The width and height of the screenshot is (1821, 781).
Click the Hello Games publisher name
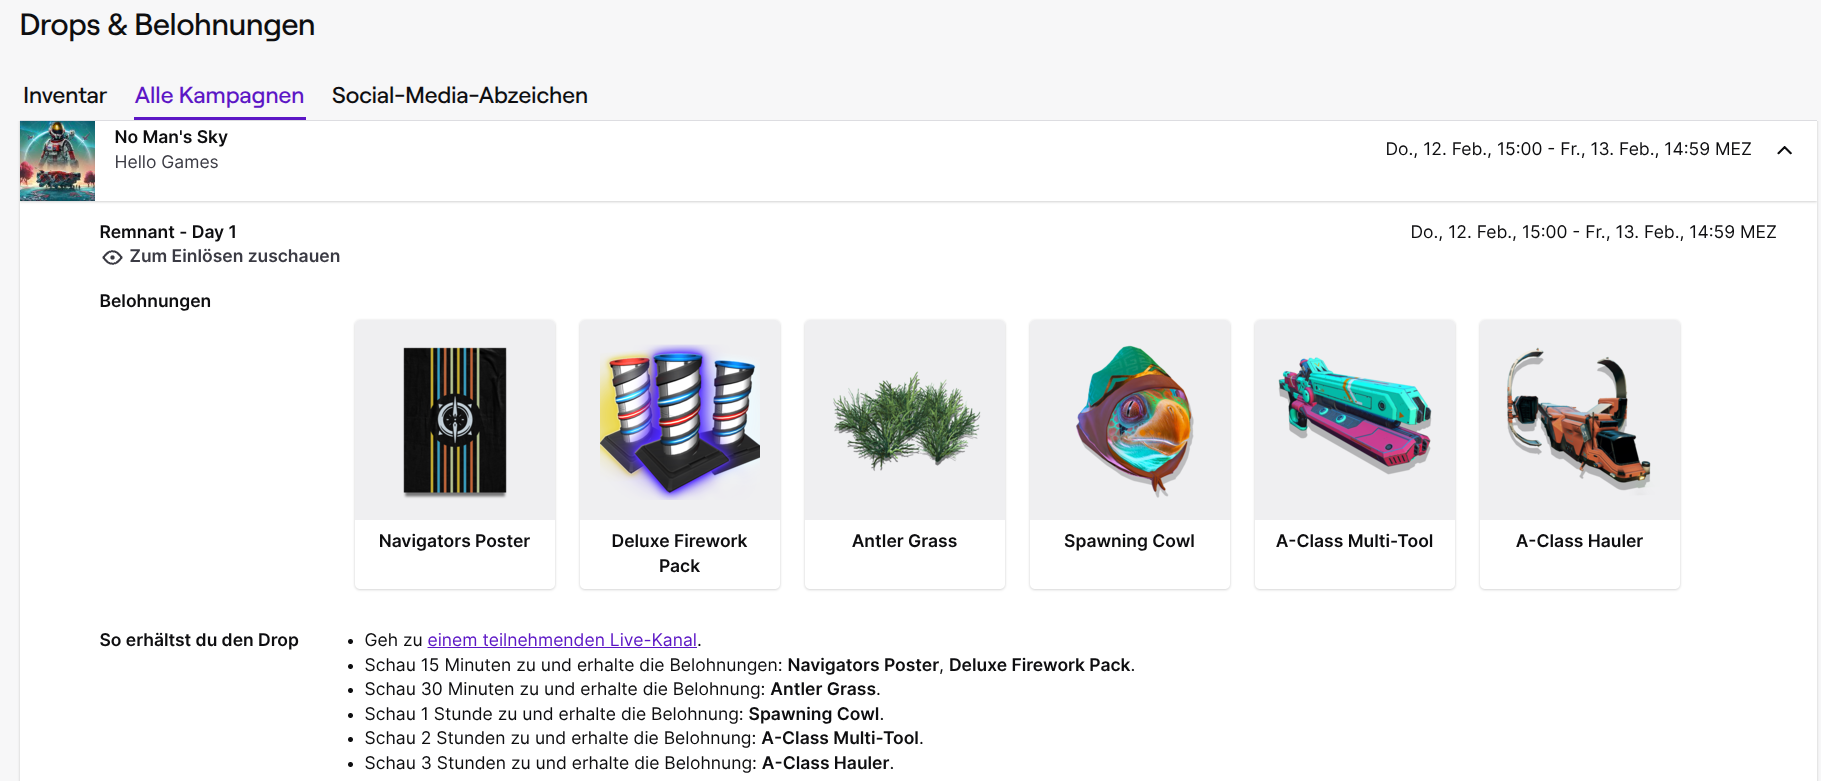click(x=166, y=162)
